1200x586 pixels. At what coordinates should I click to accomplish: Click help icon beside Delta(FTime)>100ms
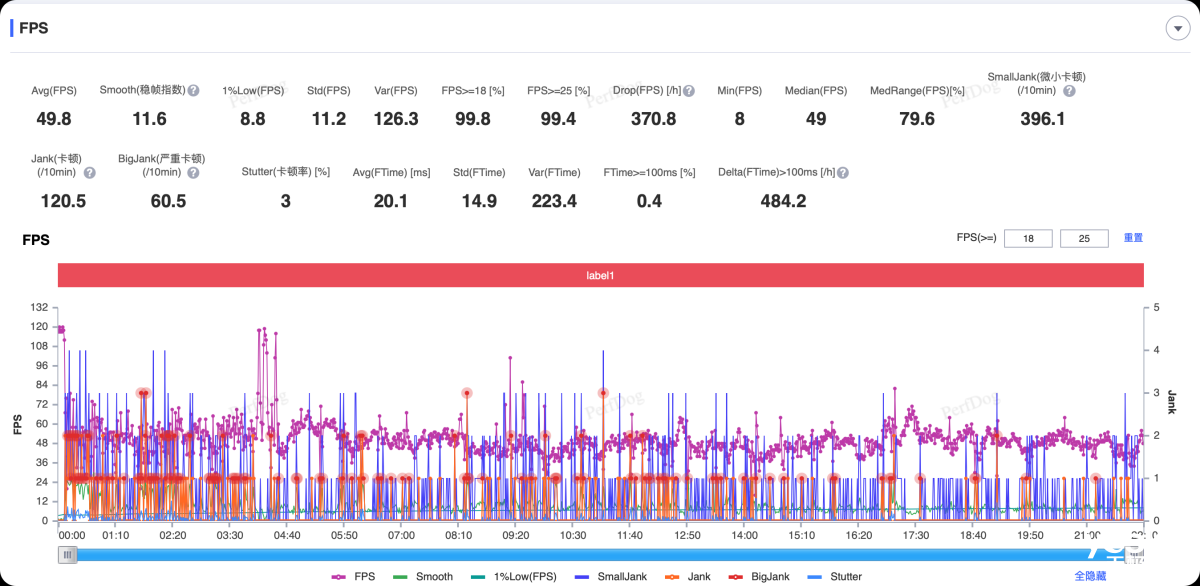pos(843,173)
